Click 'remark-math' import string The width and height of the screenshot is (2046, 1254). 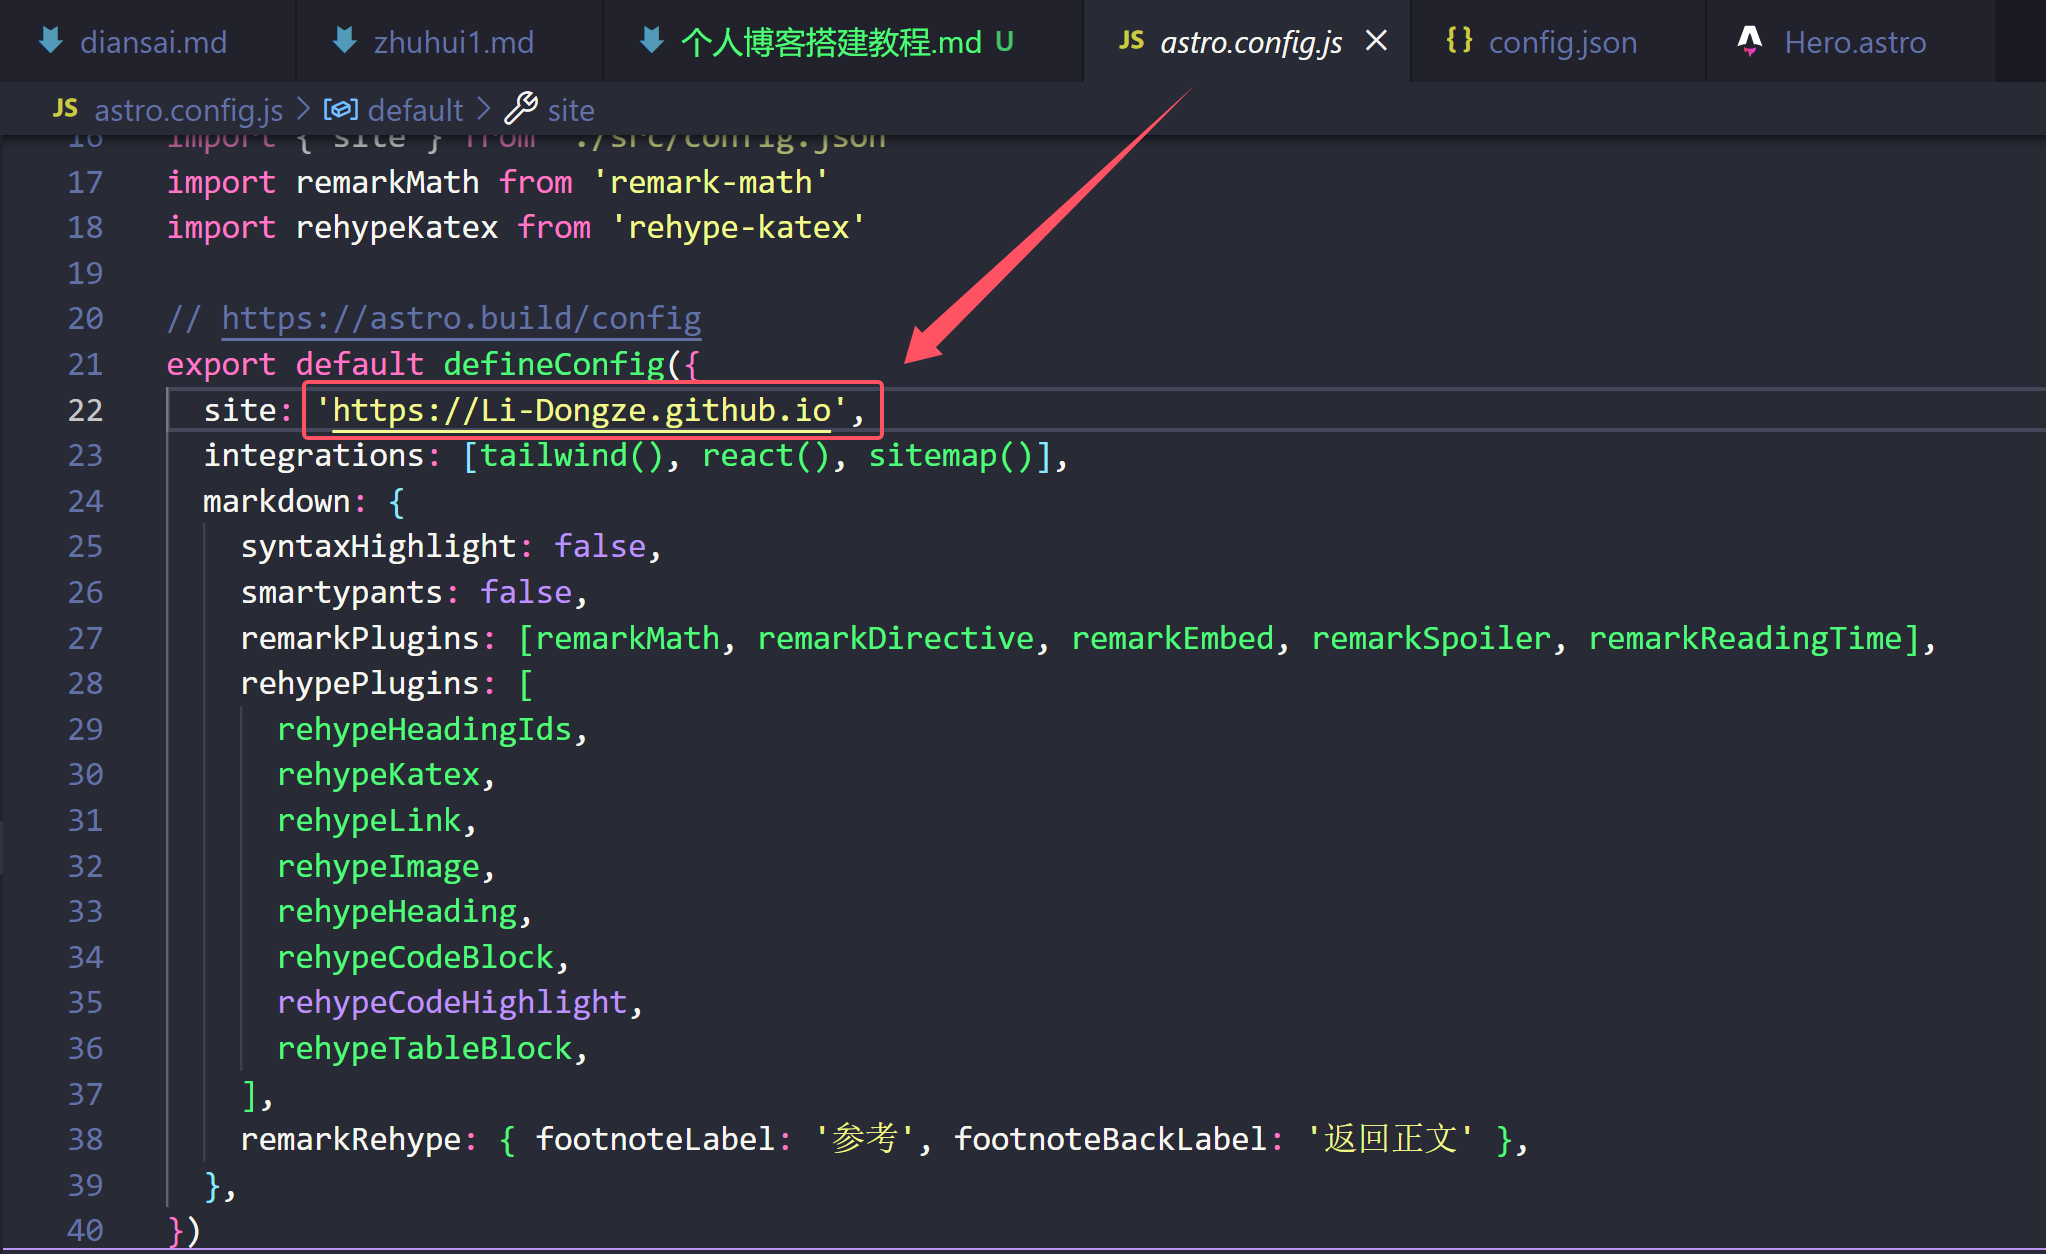pyautogui.click(x=710, y=183)
